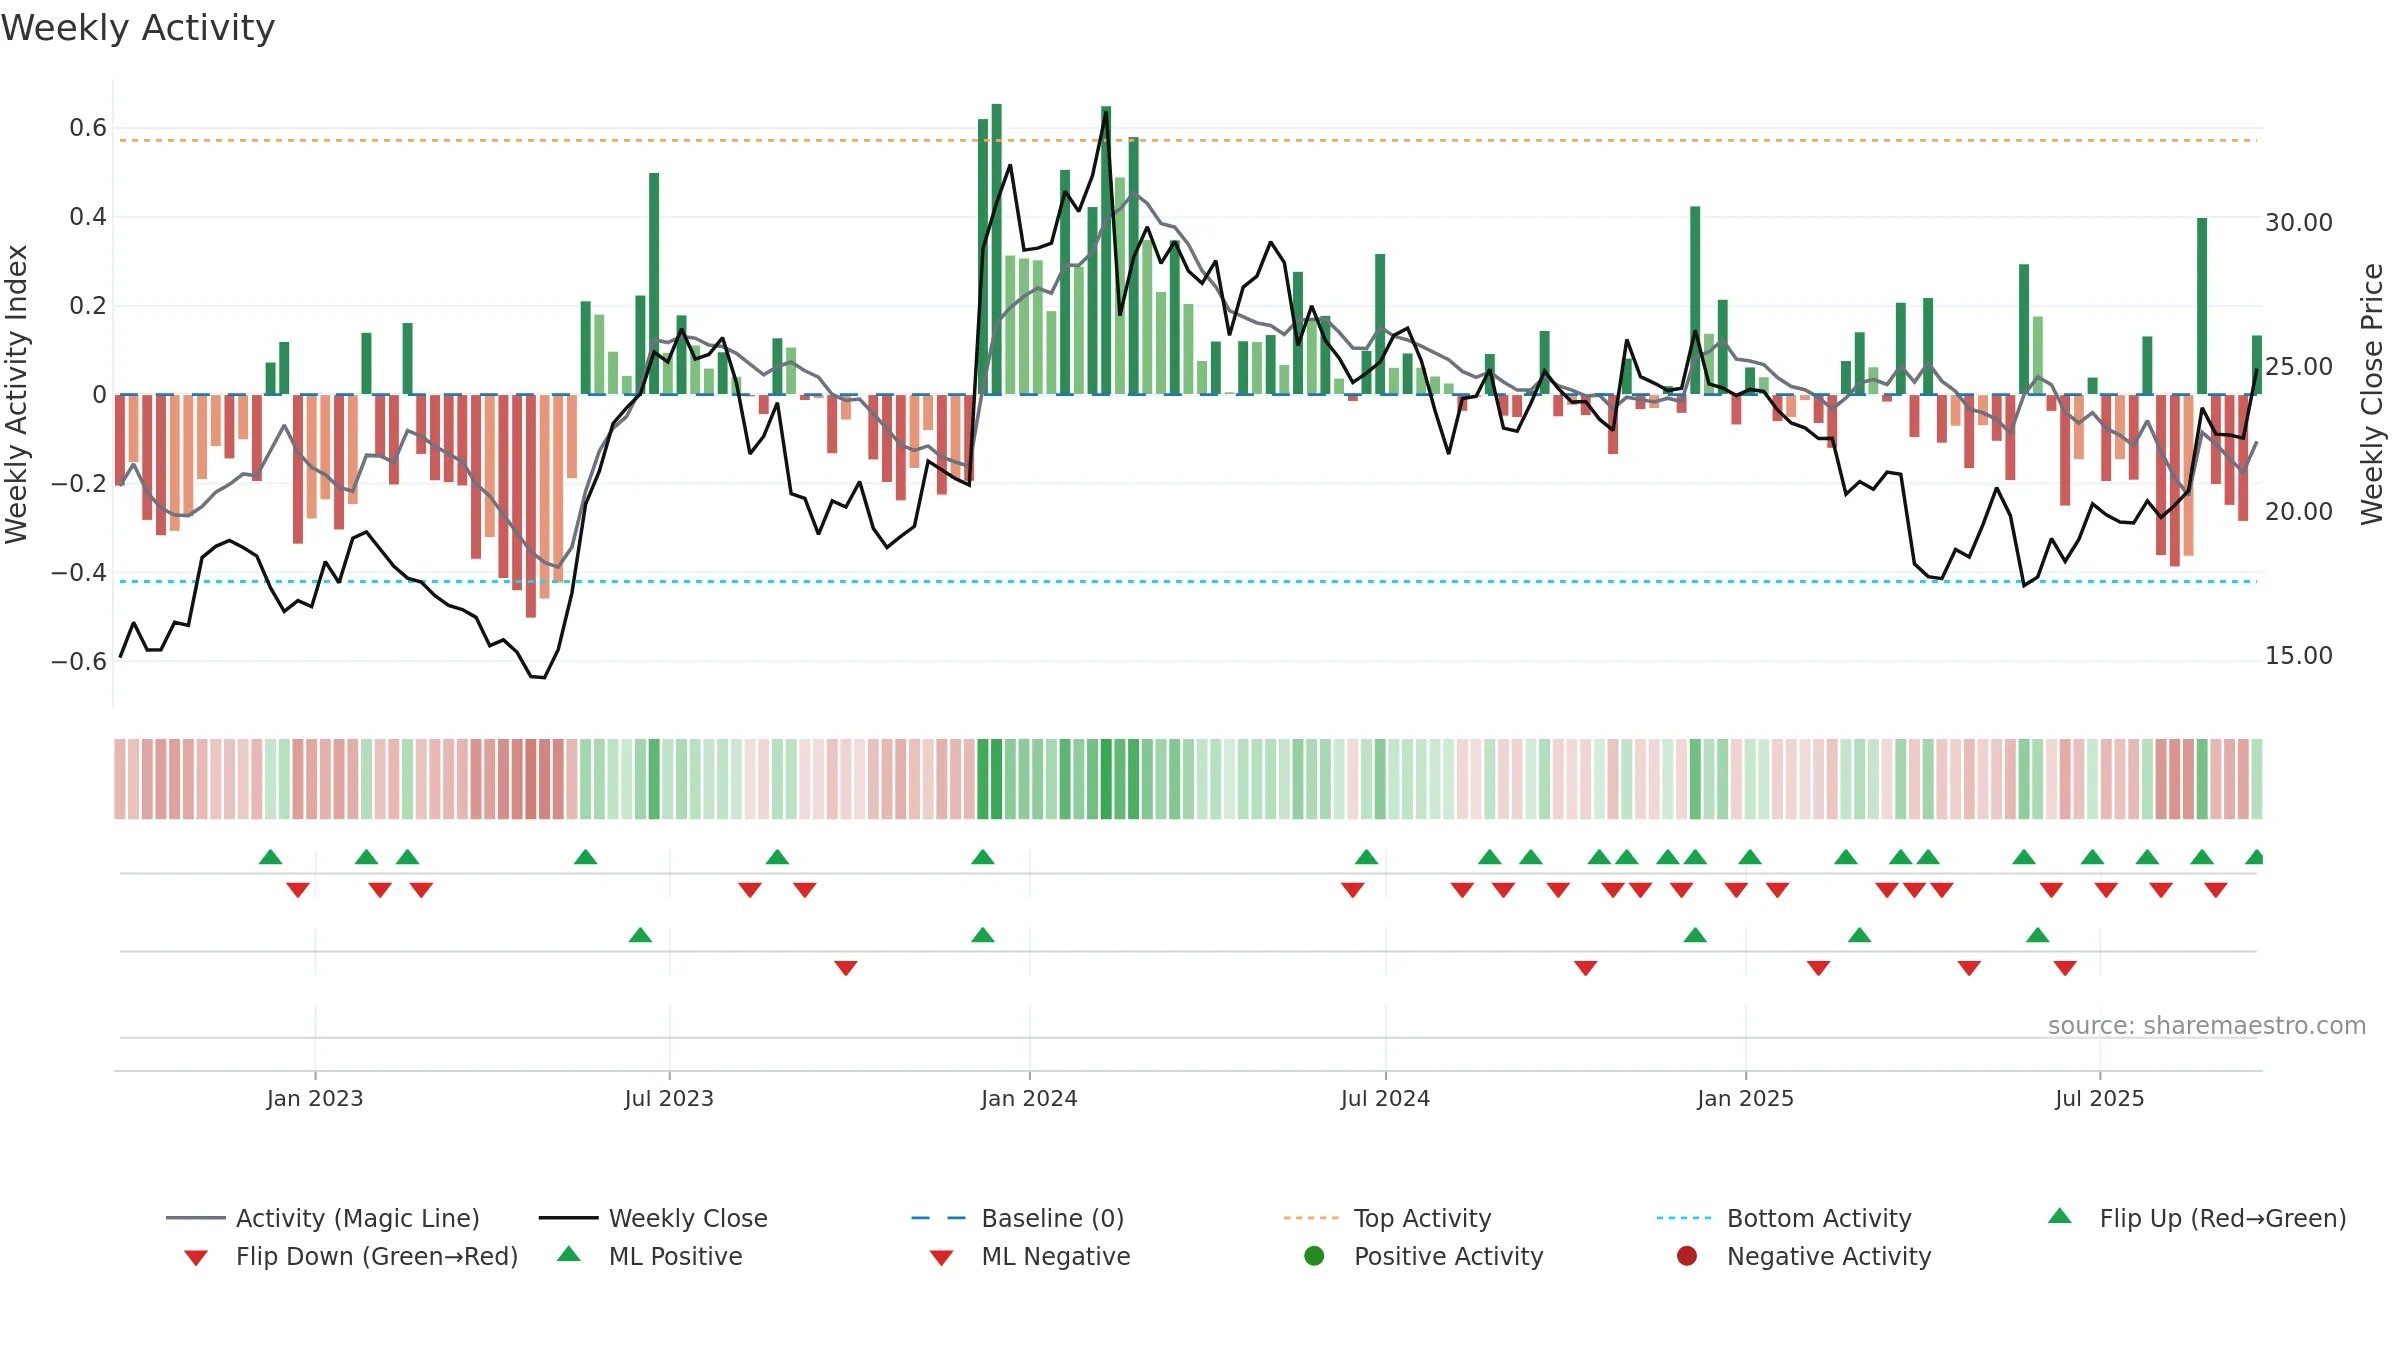Click Negative Activity red circle legend icon
This screenshot has width=2400, height=1350.
[1687, 1256]
